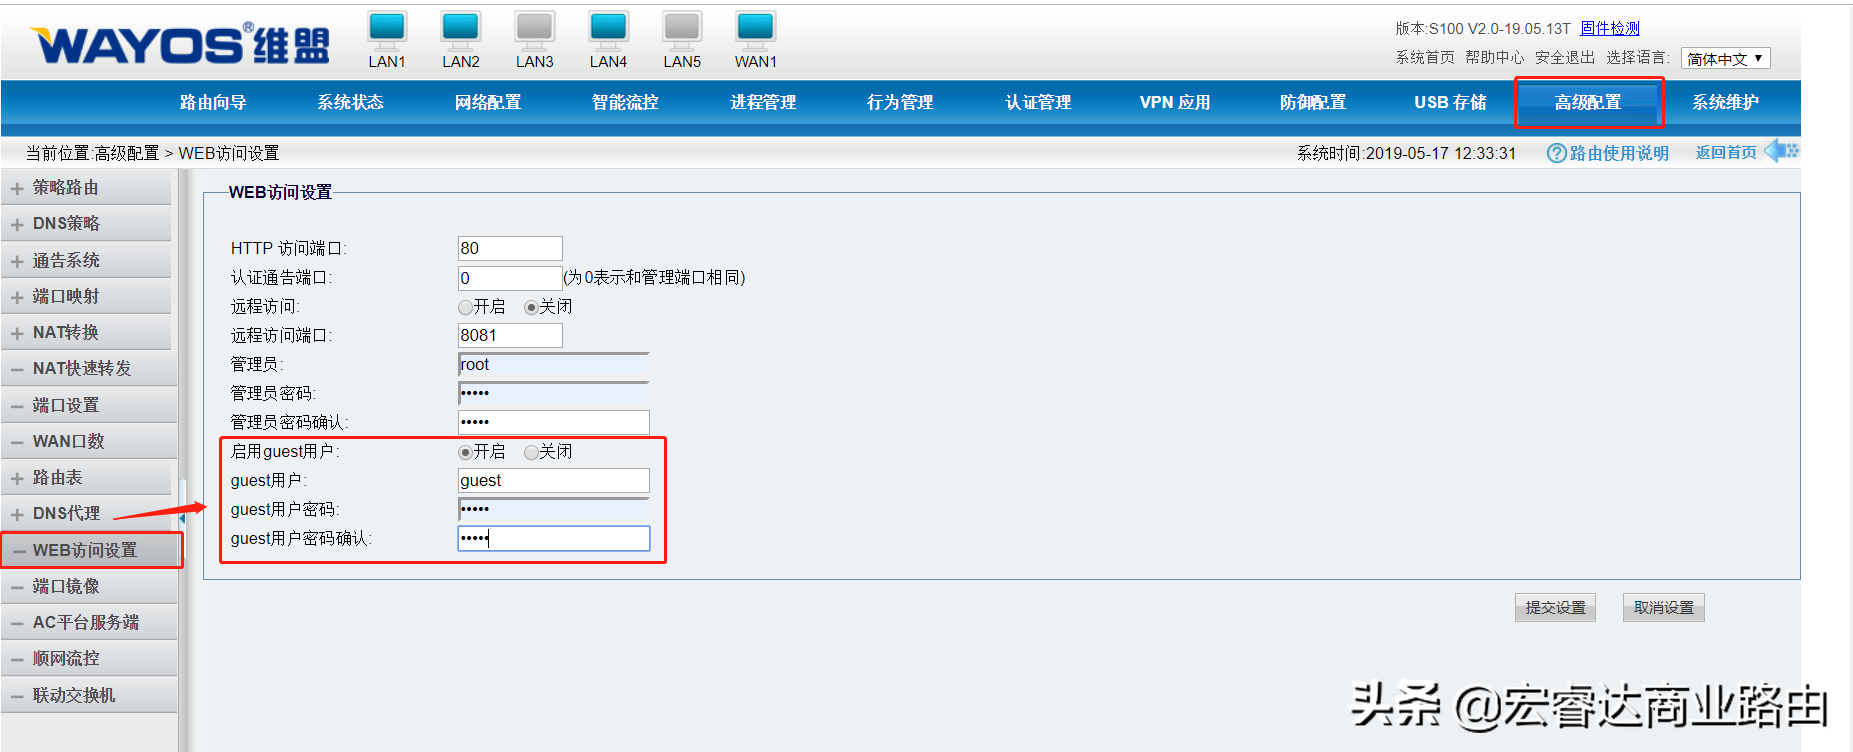This screenshot has width=1853, height=752.
Task: Select guest user 关闭 radio
Action: [531, 452]
